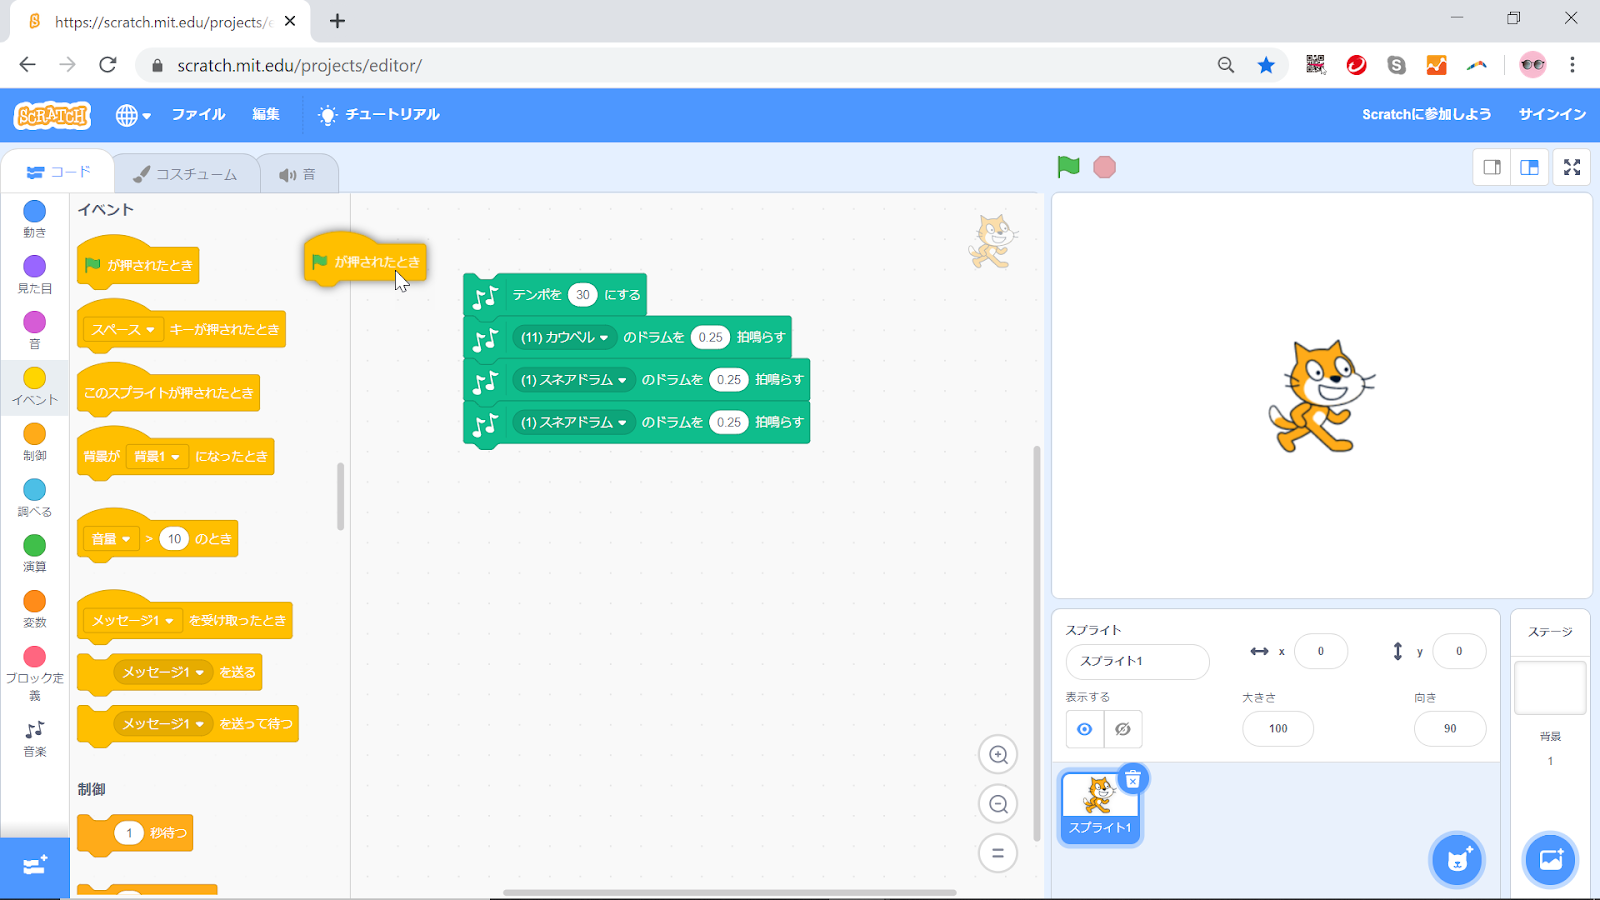Image resolution: width=1600 pixels, height=900 pixels.
Task: Open メッセージ1 dropdown in を送って待つ block
Action: pyautogui.click(x=163, y=724)
